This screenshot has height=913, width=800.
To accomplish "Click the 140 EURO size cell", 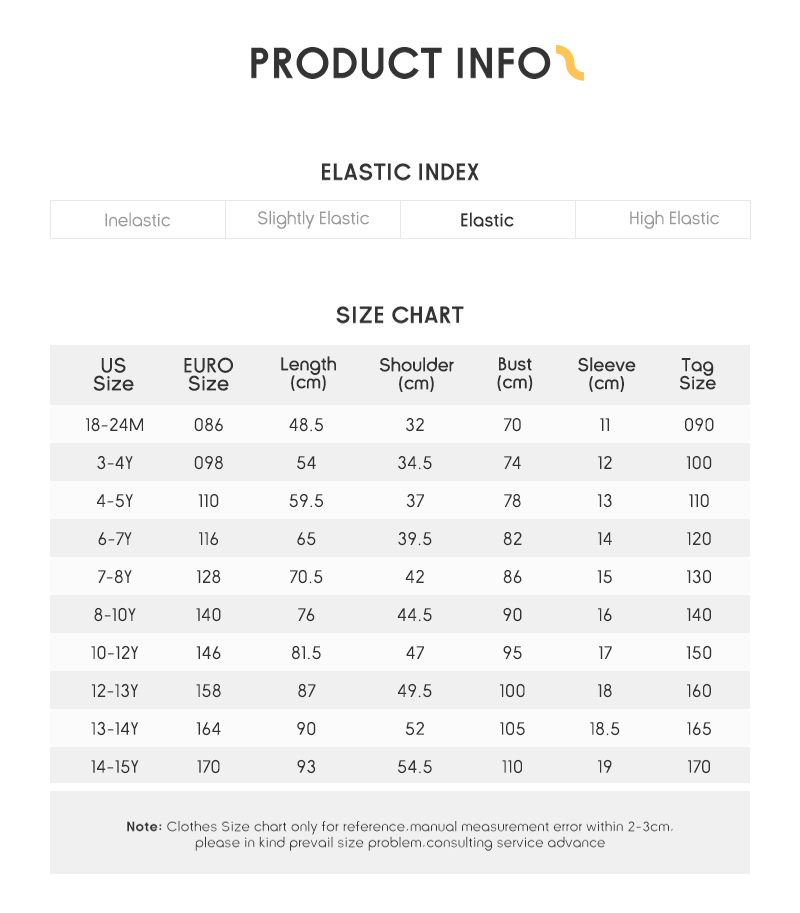I will pyautogui.click(x=208, y=615).
